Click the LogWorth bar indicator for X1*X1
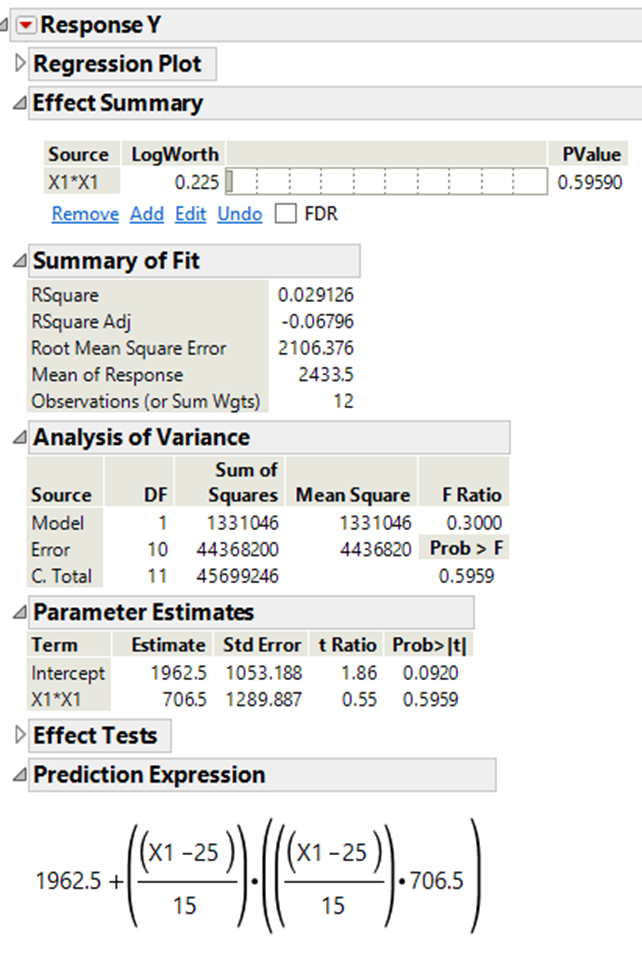642x953 pixels. (x=232, y=181)
